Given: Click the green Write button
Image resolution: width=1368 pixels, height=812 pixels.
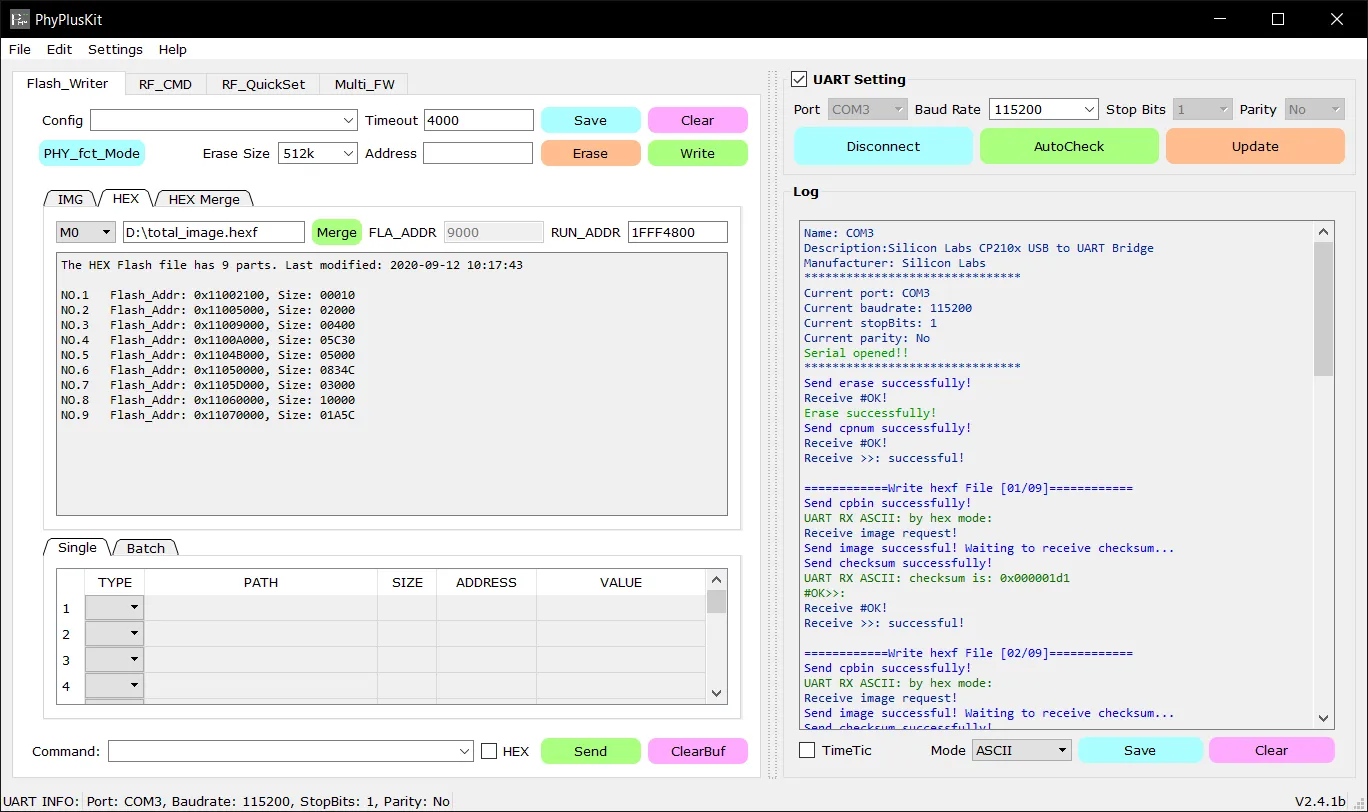Looking at the screenshot, I should 697,153.
